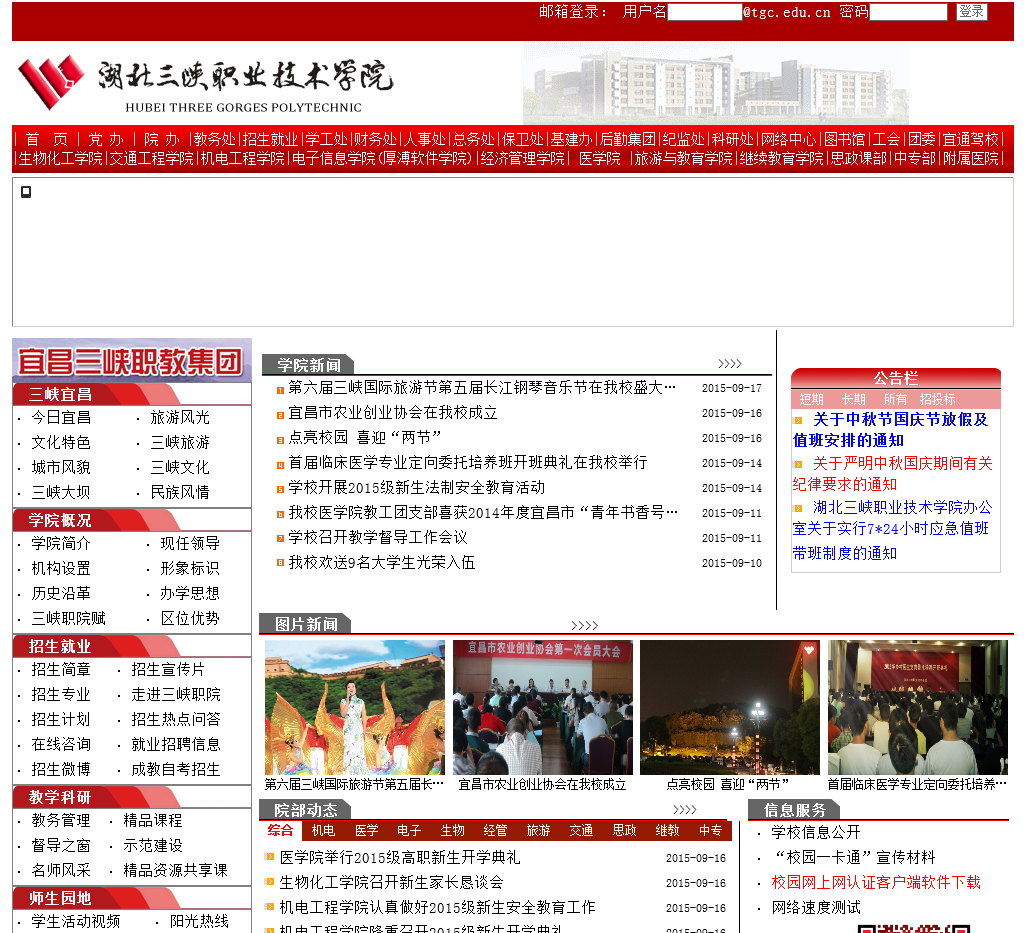
Task: Open the 就业招聘信息 sidebar link
Action: coord(175,744)
